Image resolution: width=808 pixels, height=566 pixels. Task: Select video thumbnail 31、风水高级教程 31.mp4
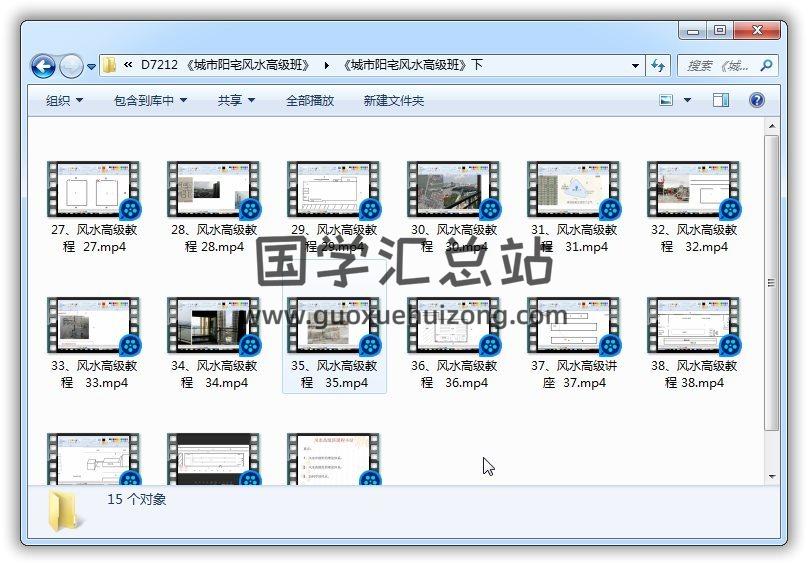pos(574,190)
